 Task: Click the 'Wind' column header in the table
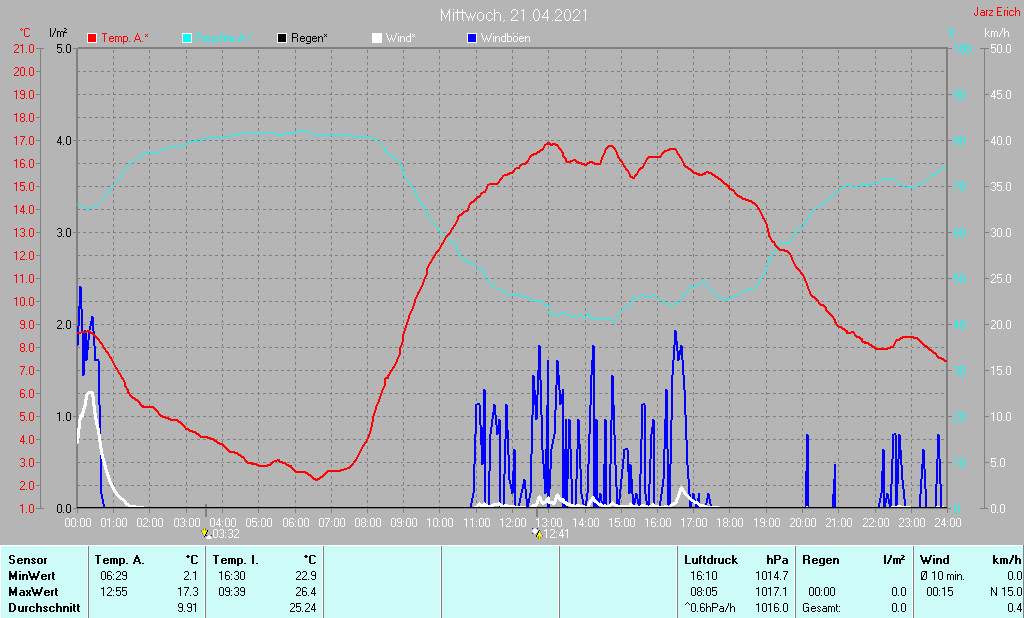point(935,560)
